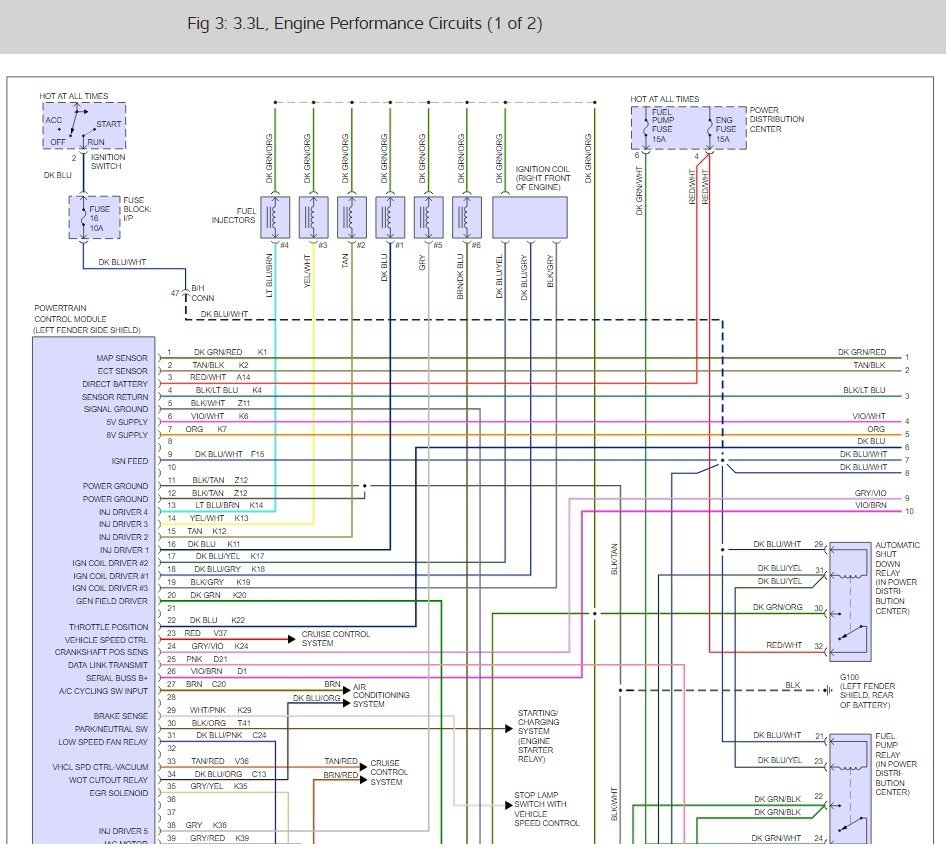Select fuel injector #5 symbol
The width and height of the screenshot is (946, 856).
[429, 217]
